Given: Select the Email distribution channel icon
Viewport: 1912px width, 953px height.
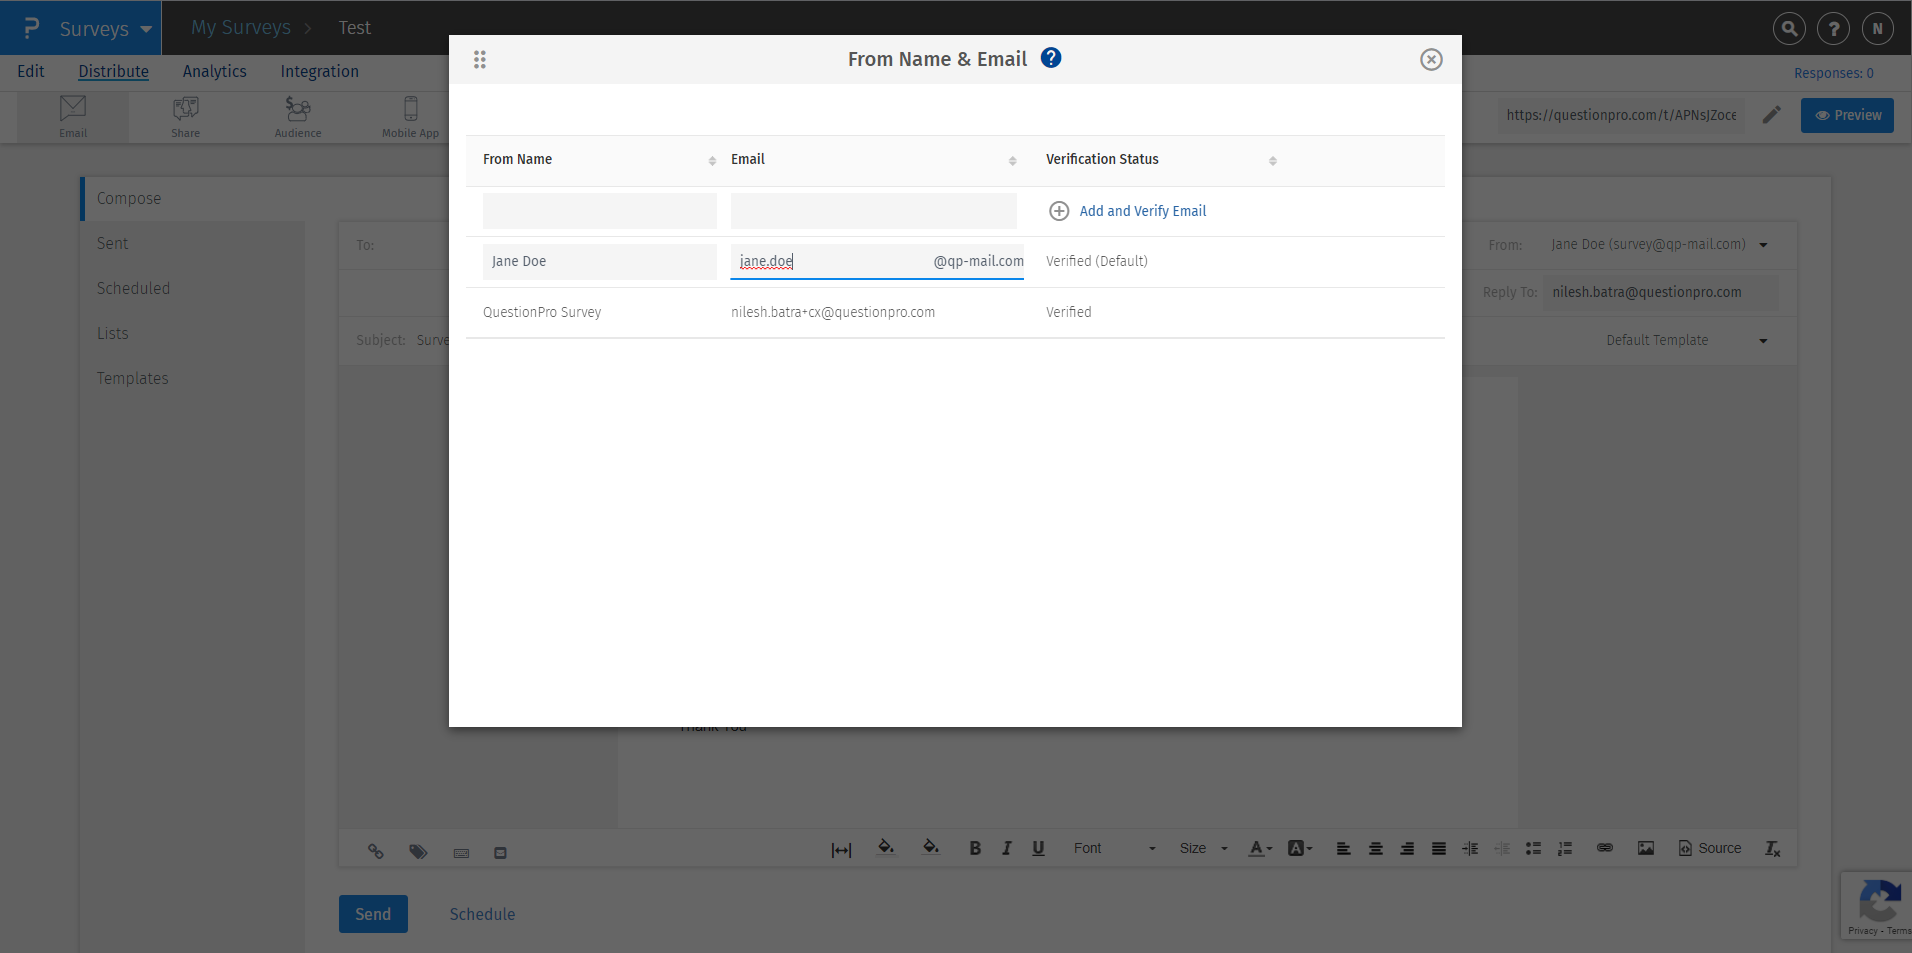Looking at the screenshot, I should [x=72, y=116].
